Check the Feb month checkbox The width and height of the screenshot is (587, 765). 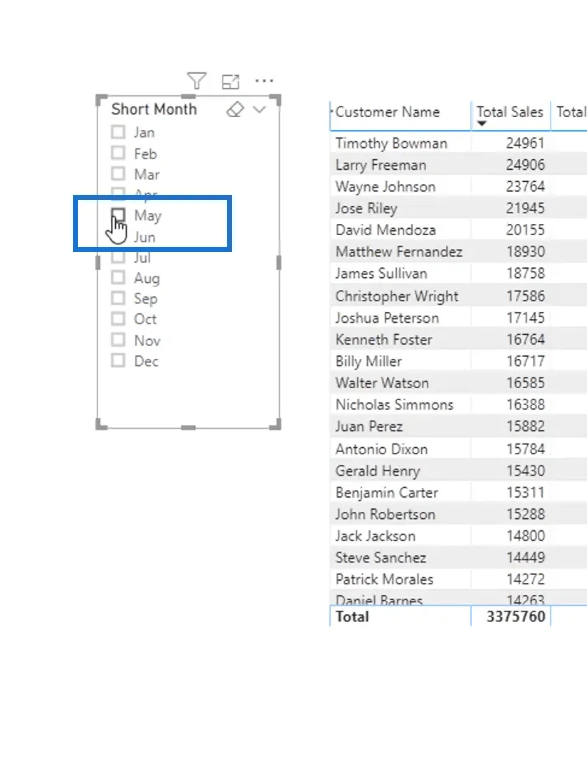[x=118, y=153]
